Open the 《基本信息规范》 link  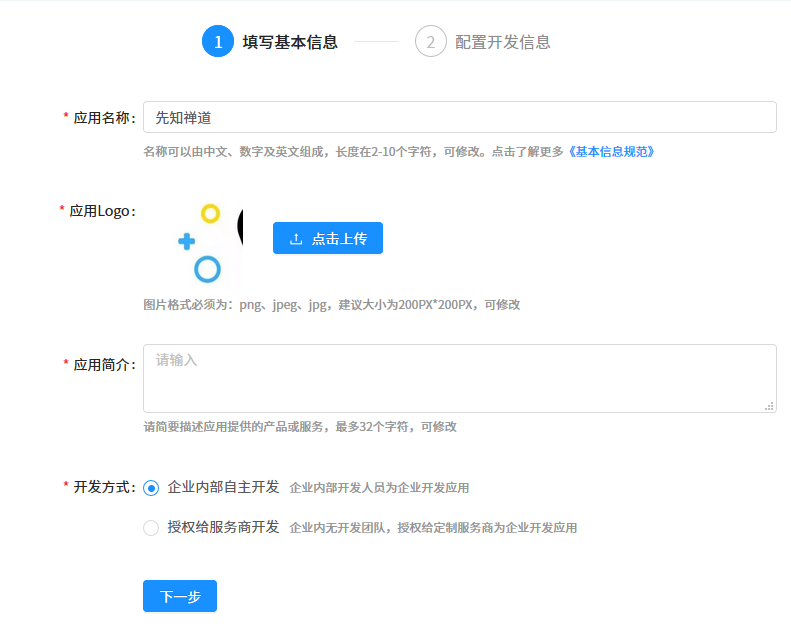pos(611,151)
